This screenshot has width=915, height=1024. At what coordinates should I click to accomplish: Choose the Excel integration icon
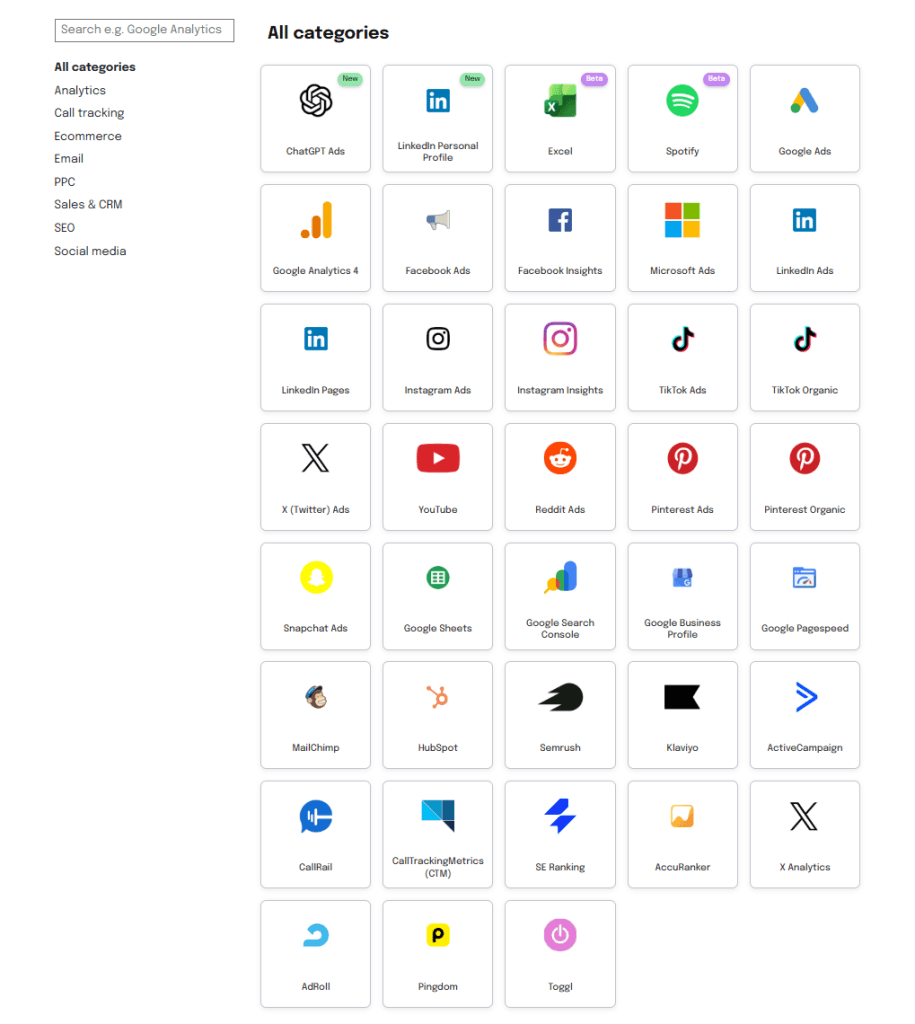(560, 101)
